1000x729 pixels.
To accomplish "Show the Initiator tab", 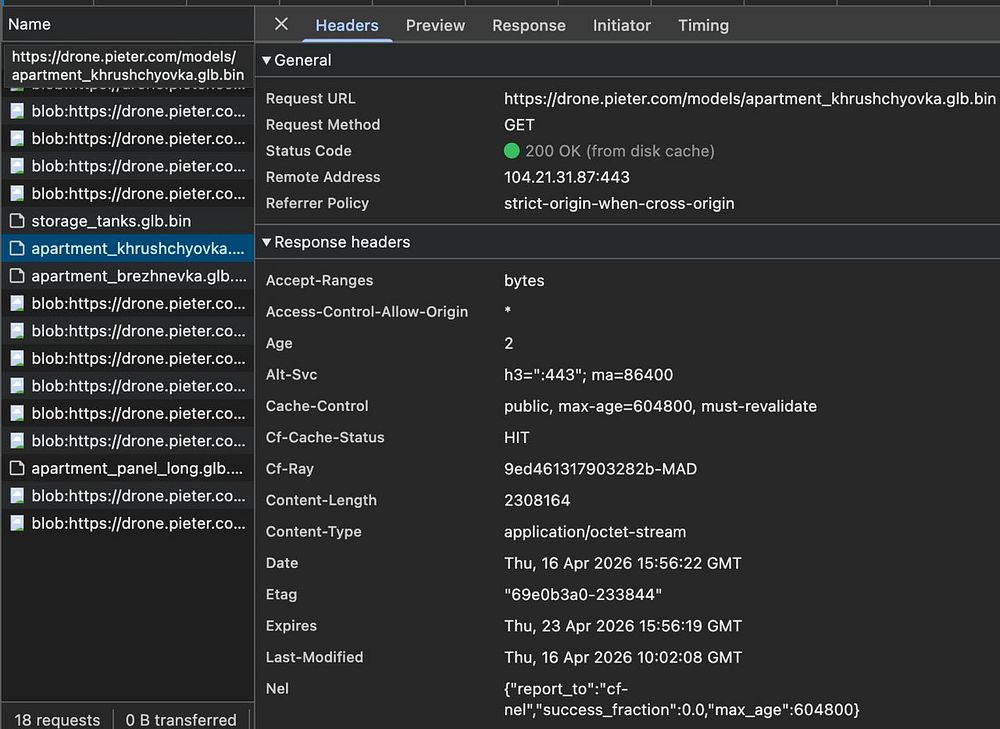I will click(x=621, y=26).
